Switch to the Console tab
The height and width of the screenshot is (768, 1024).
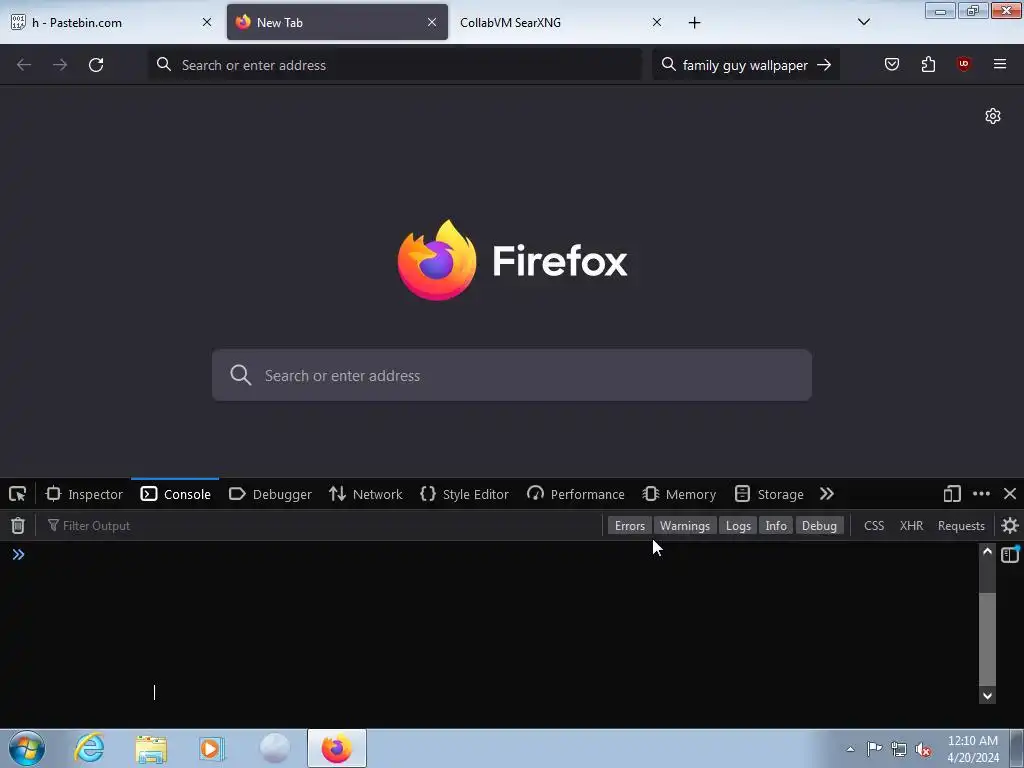point(176,494)
